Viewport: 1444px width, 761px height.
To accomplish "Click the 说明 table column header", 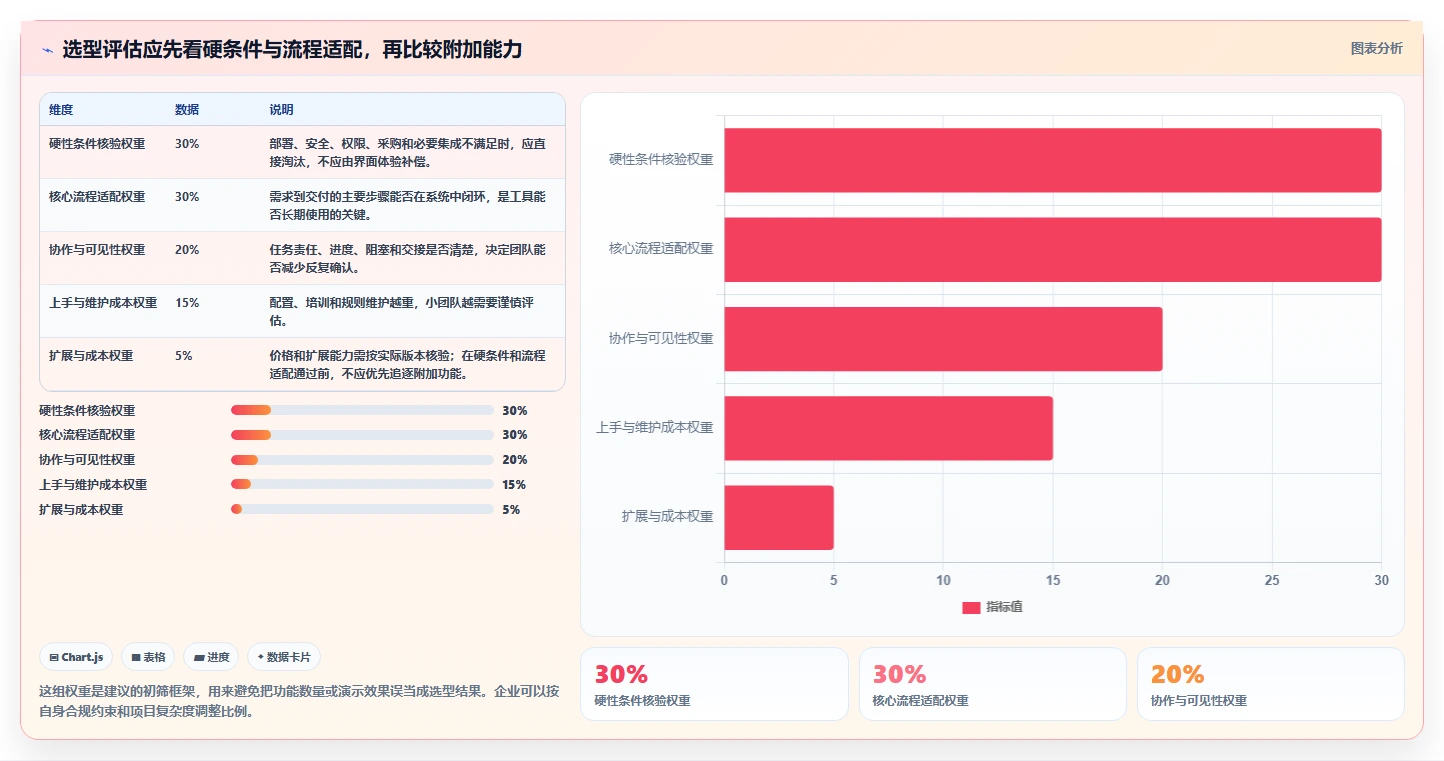I will coord(281,109).
